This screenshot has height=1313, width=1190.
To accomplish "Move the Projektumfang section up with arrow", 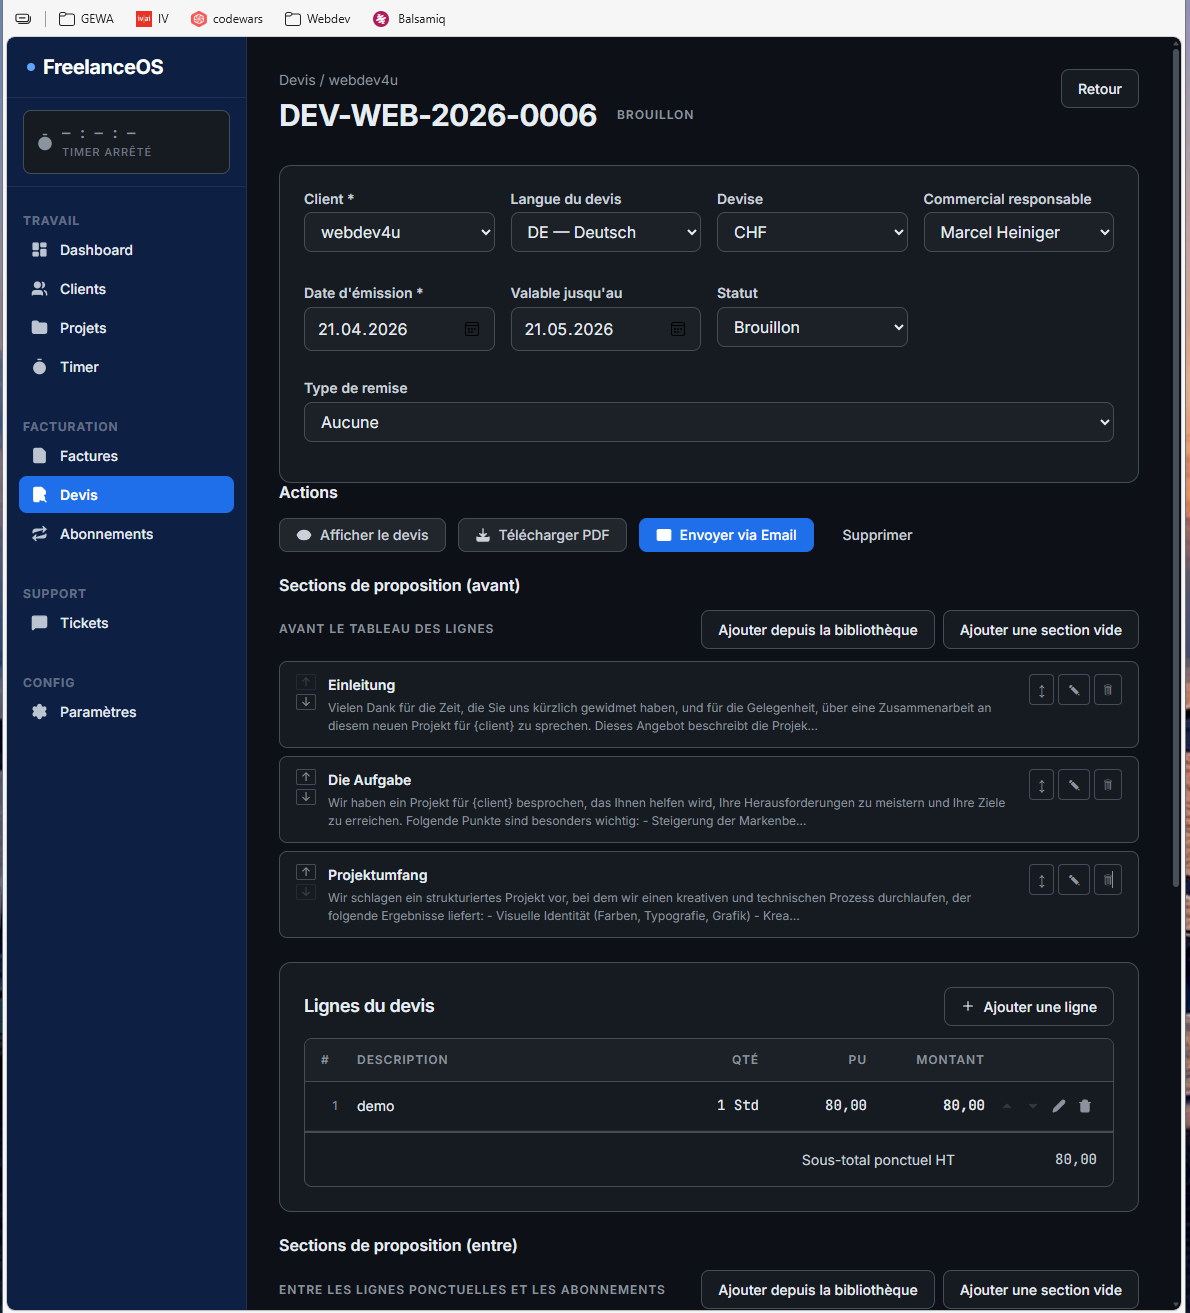I will click(306, 872).
